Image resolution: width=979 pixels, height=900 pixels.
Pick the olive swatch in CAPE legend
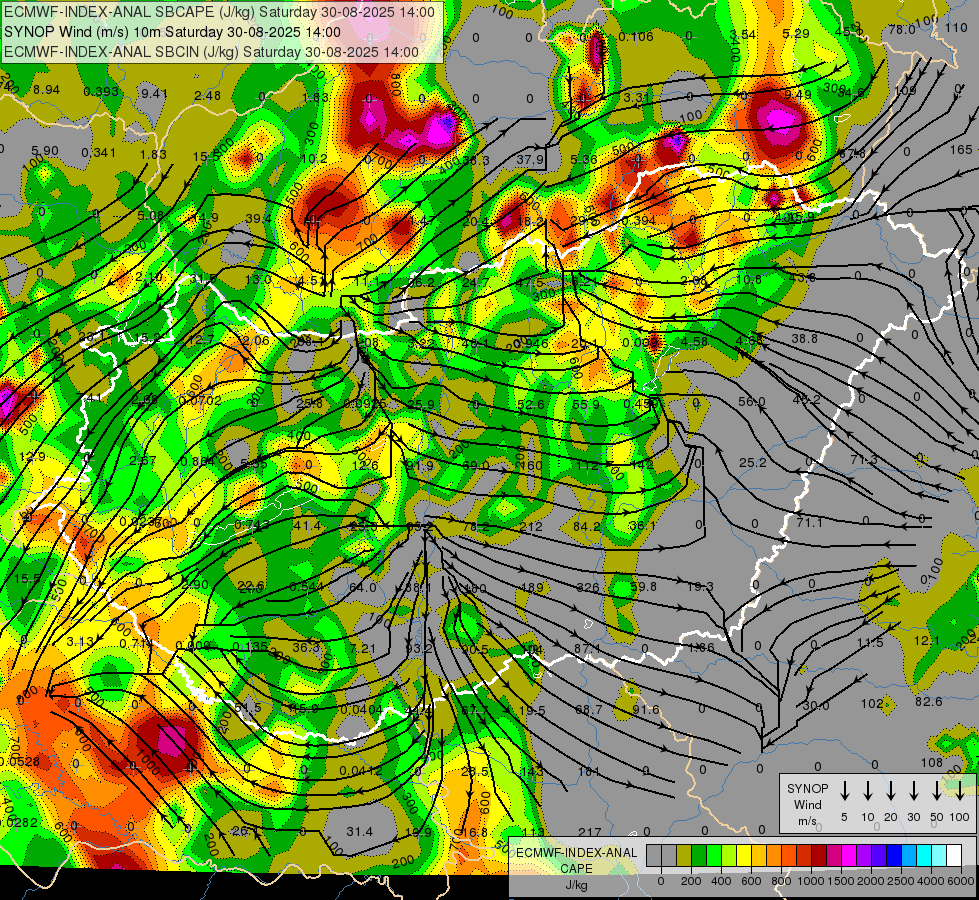684,856
